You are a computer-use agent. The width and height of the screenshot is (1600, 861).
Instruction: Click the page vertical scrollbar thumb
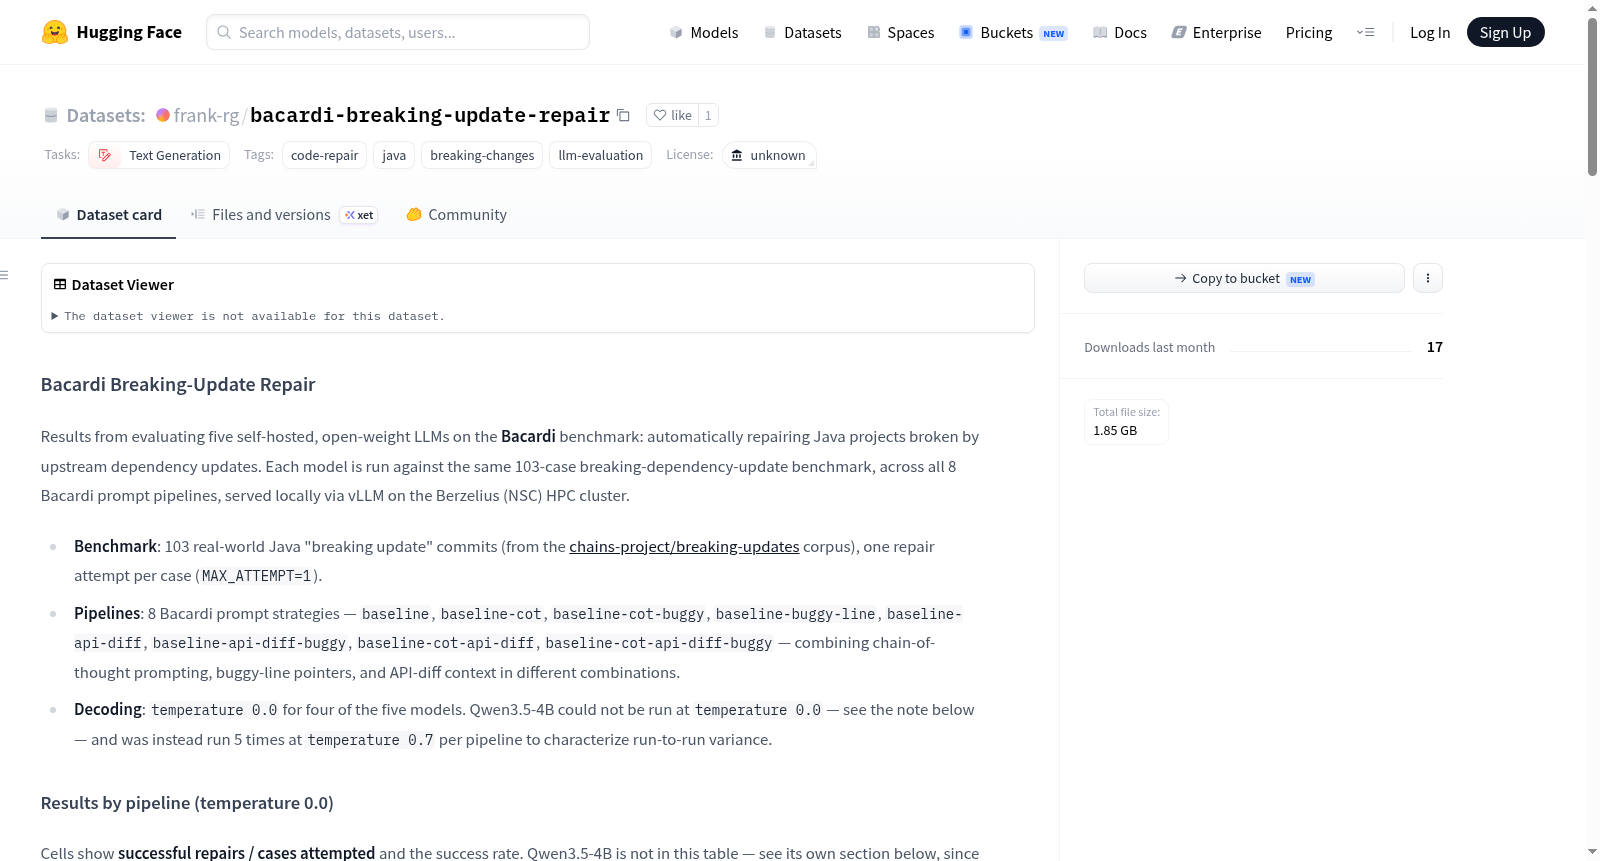[x=1592, y=95]
